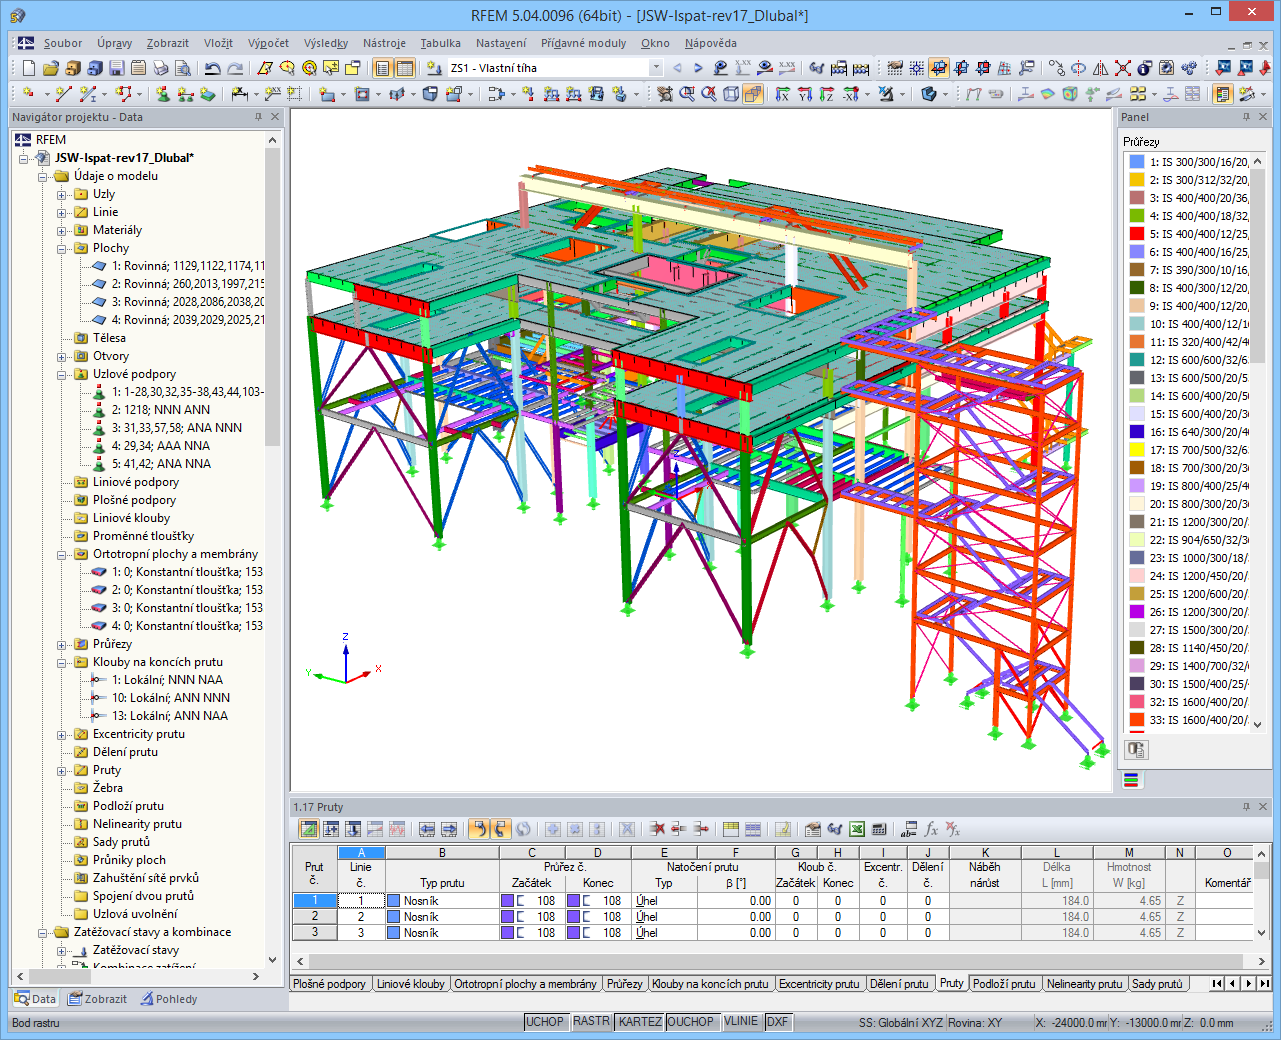Activate the zoom window tool icon
The width and height of the screenshot is (1281, 1040).
[x=685, y=95]
